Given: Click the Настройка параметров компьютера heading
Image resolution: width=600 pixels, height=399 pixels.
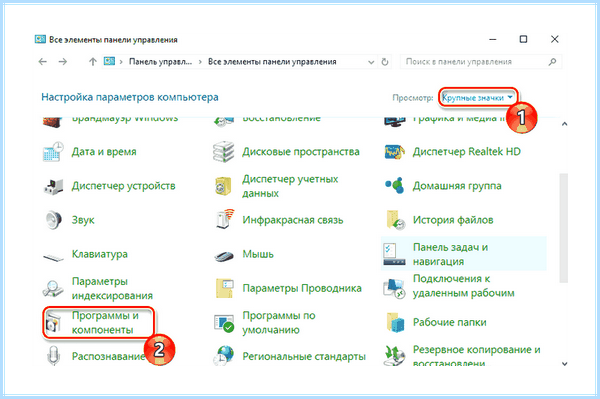Looking at the screenshot, I should coord(130,97).
